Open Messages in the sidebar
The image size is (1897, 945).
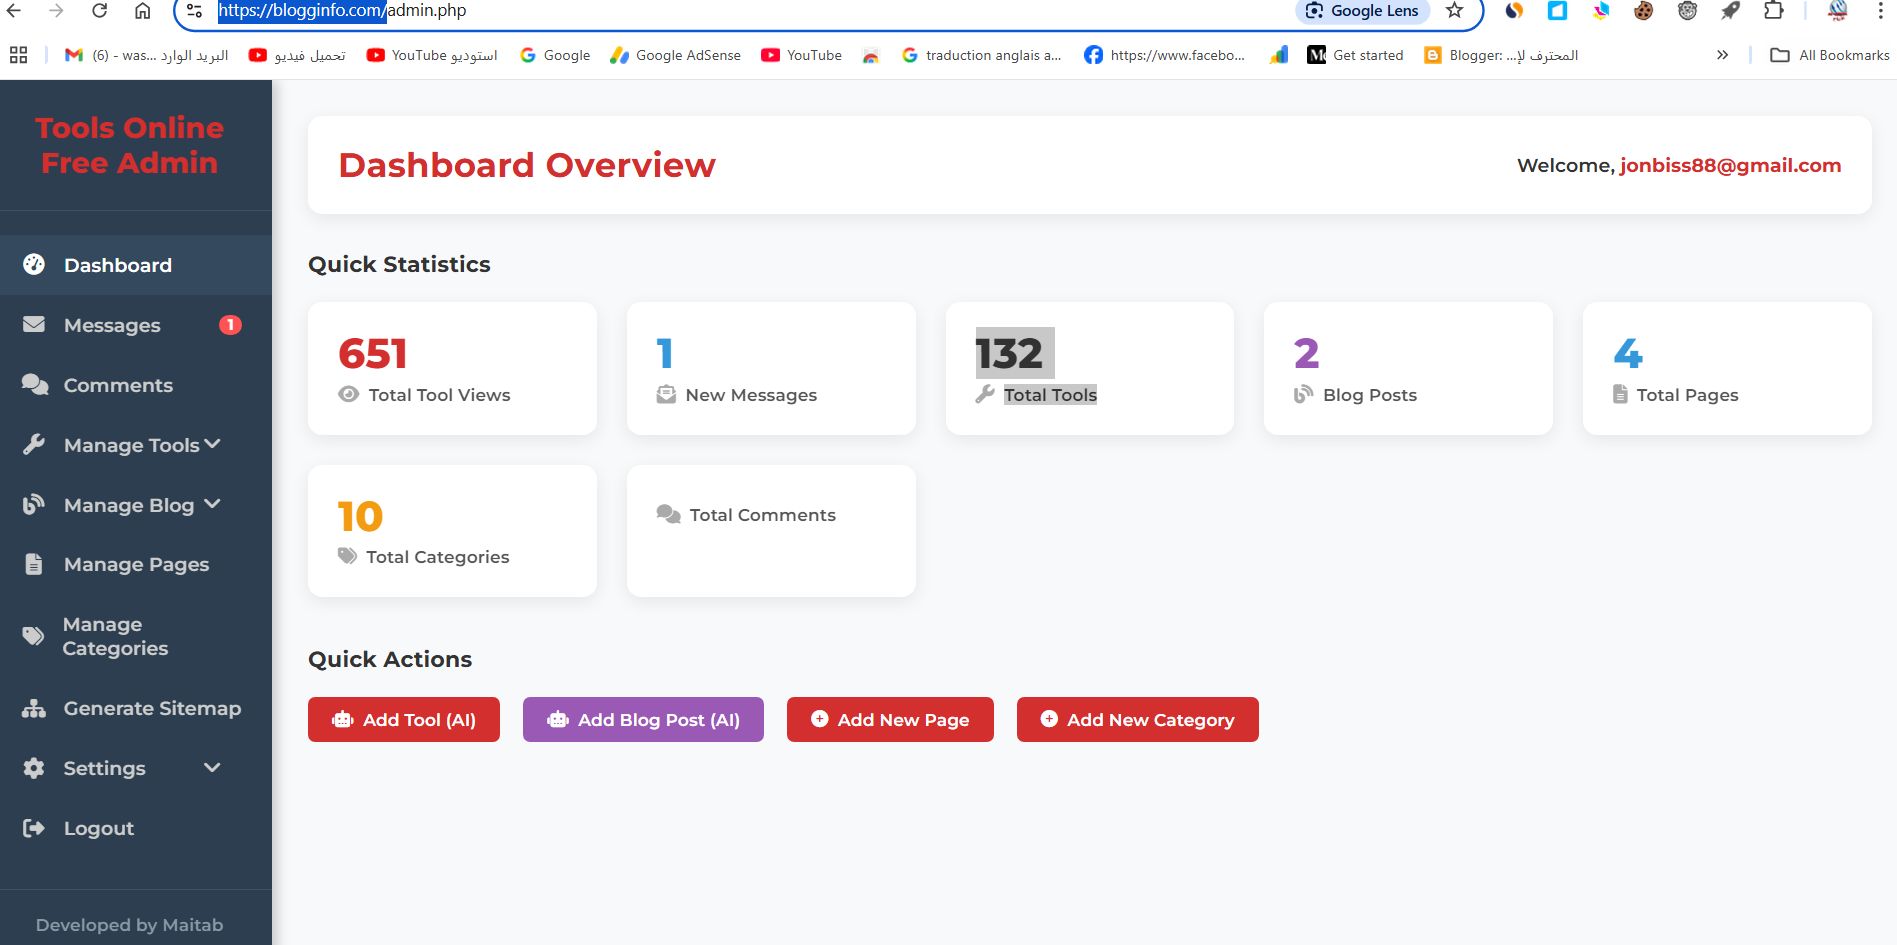click(136, 325)
